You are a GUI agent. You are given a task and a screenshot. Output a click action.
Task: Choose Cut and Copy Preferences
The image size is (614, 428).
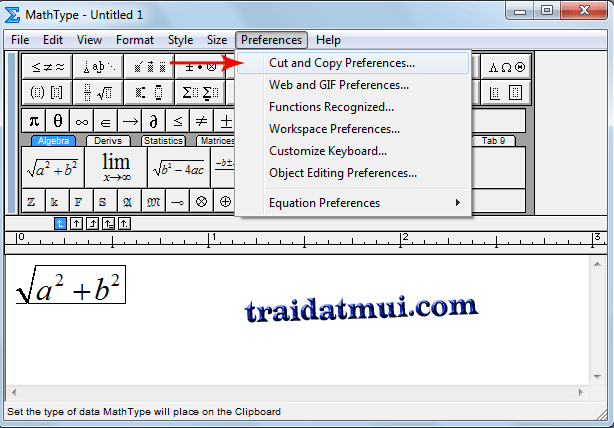pos(353,63)
